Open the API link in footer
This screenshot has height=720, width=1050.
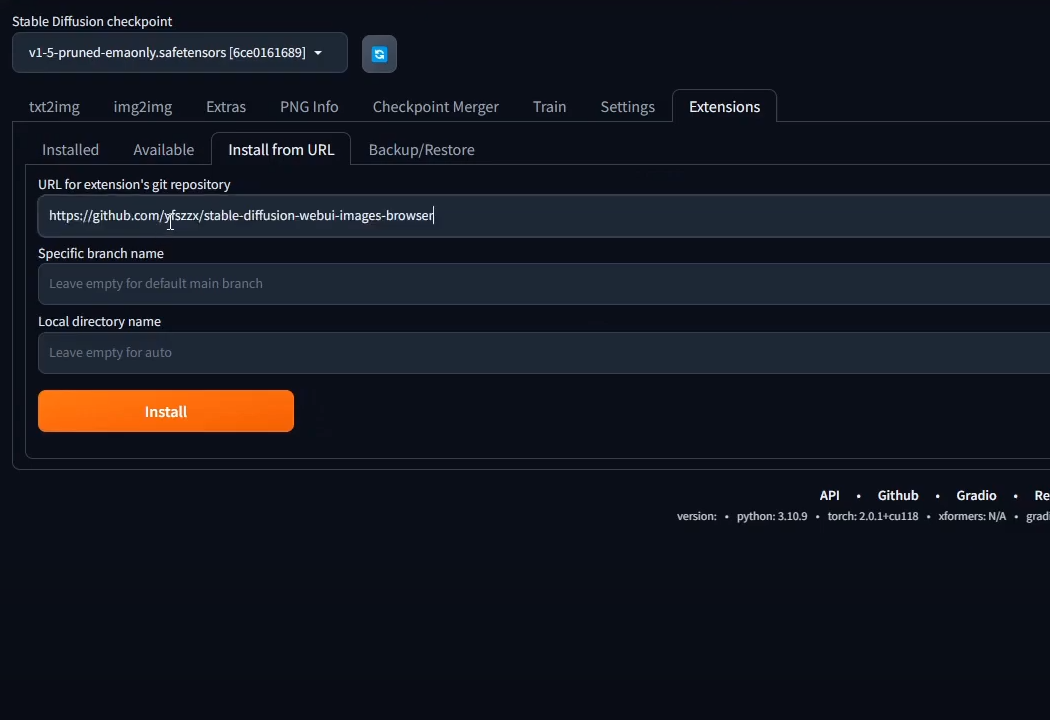click(829, 496)
